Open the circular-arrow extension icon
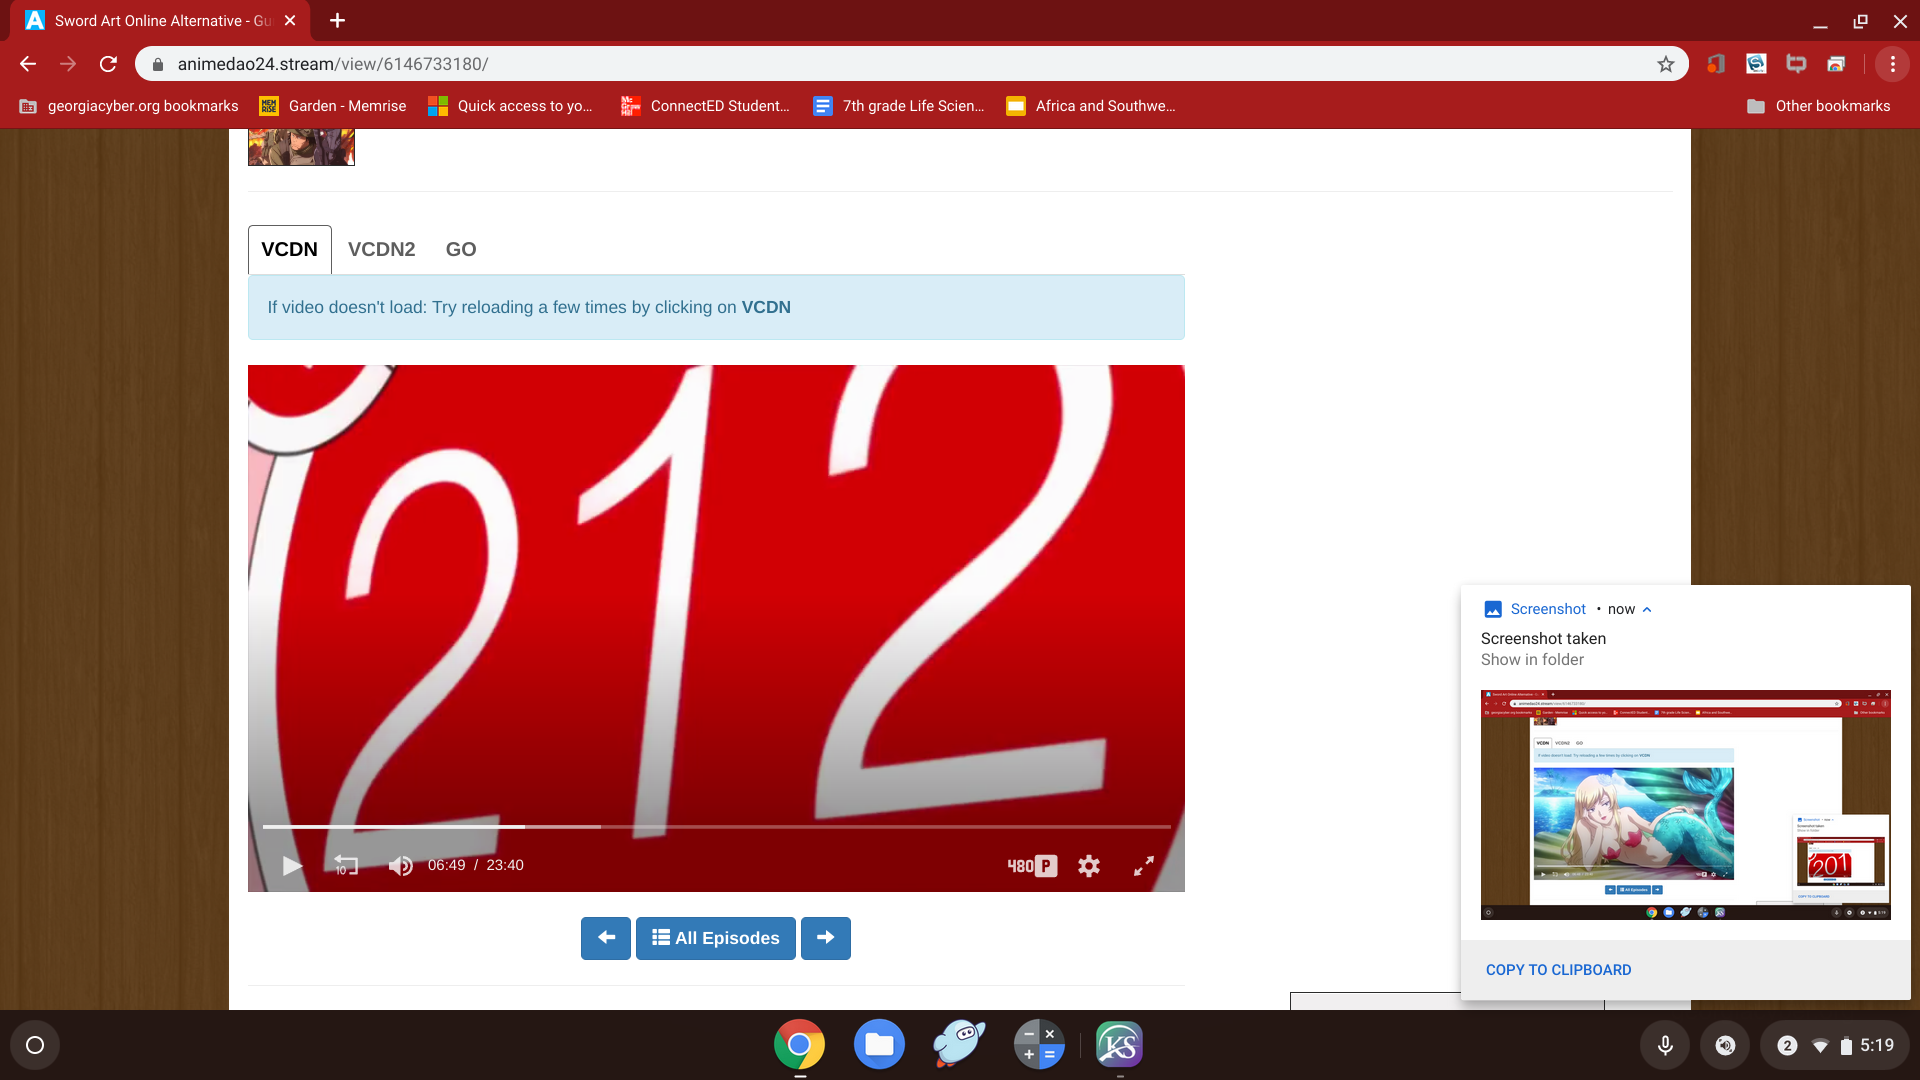The image size is (1920, 1080). [x=1756, y=64]
